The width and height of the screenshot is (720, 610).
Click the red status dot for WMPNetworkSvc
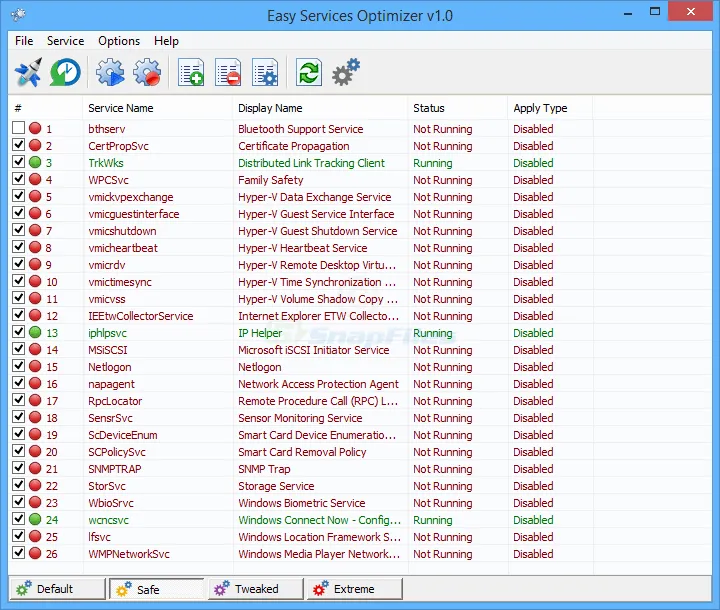(35, 553)
